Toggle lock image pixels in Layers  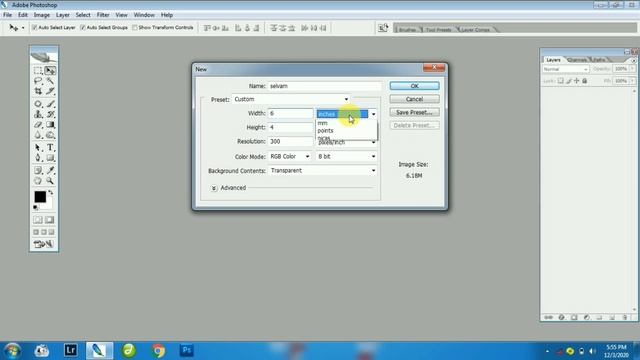(x=569, y=81)
